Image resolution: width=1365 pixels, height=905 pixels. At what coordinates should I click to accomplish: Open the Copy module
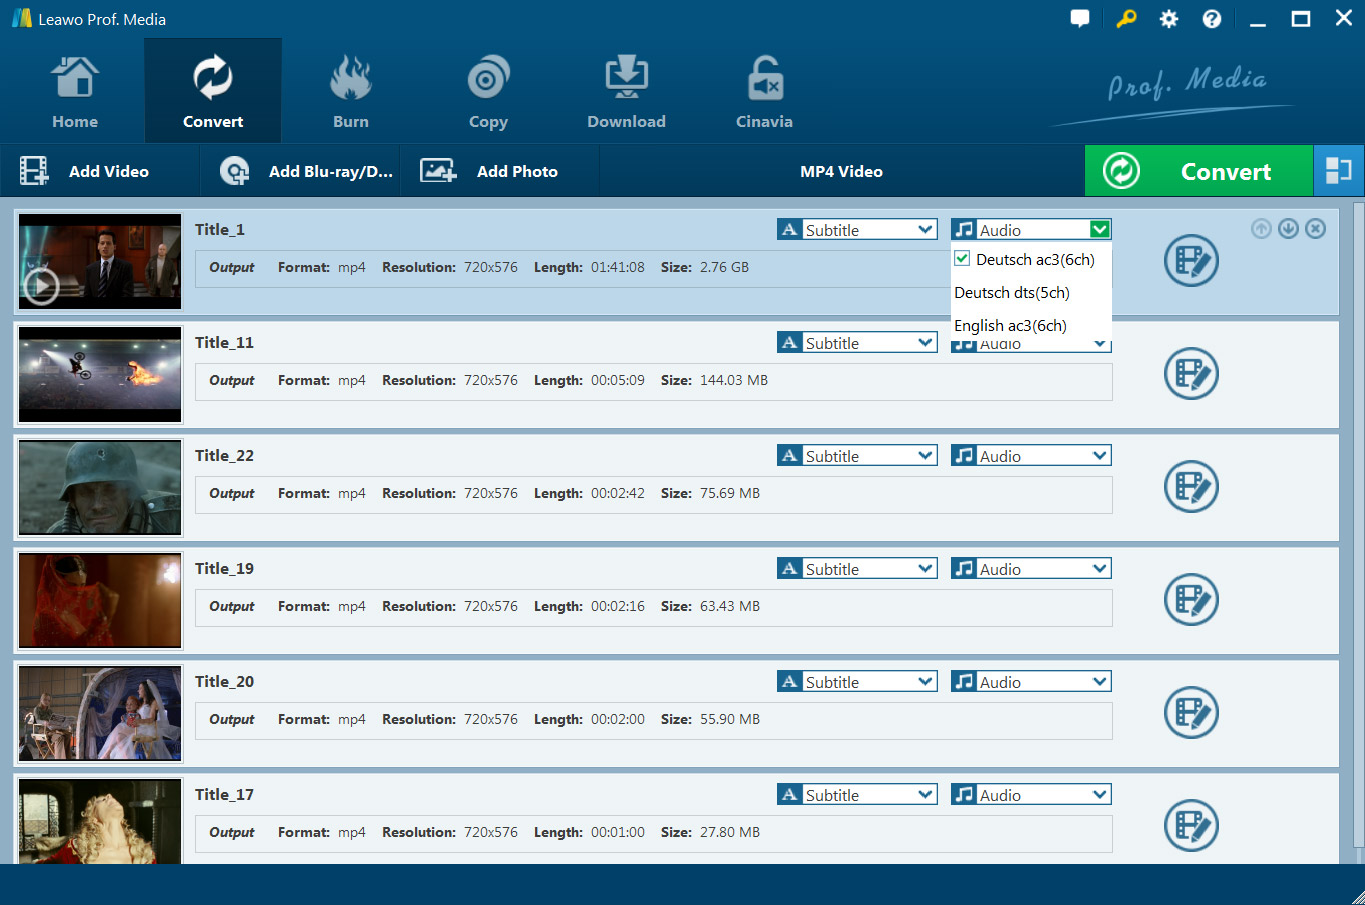click(x=488, y=91)
